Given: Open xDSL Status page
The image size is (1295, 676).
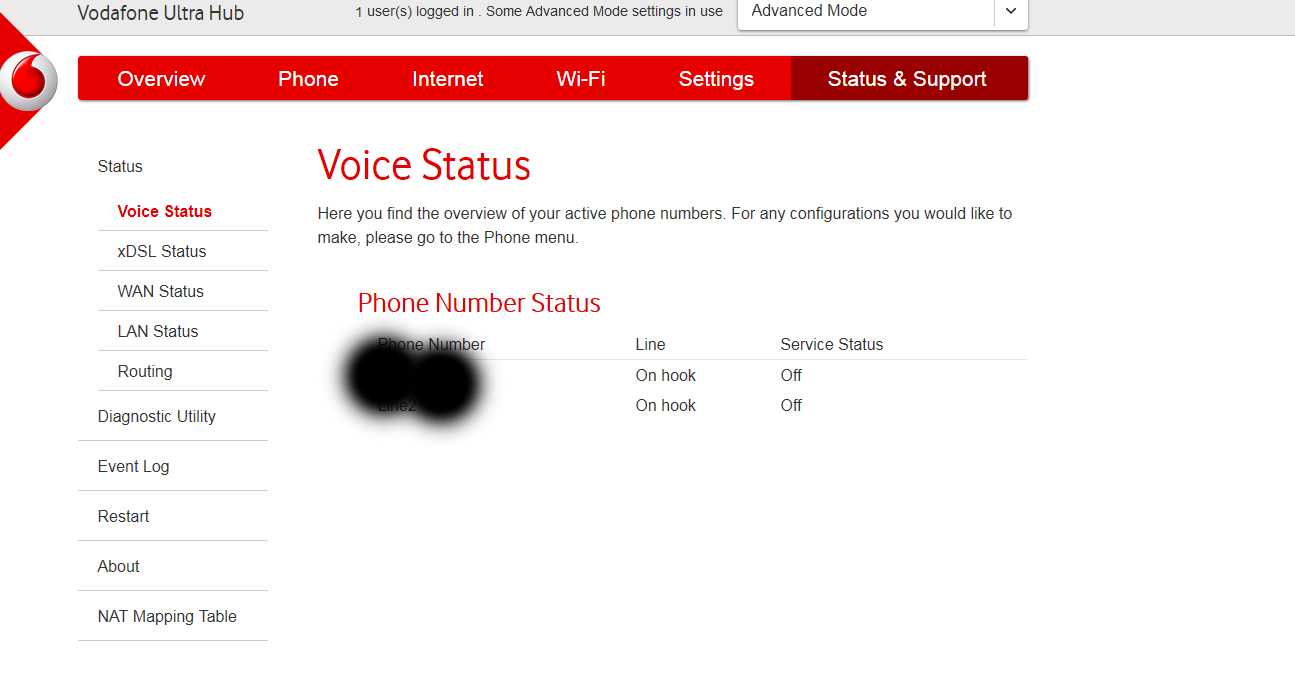Looking at the screenshot, I should [x=162, y=251].
